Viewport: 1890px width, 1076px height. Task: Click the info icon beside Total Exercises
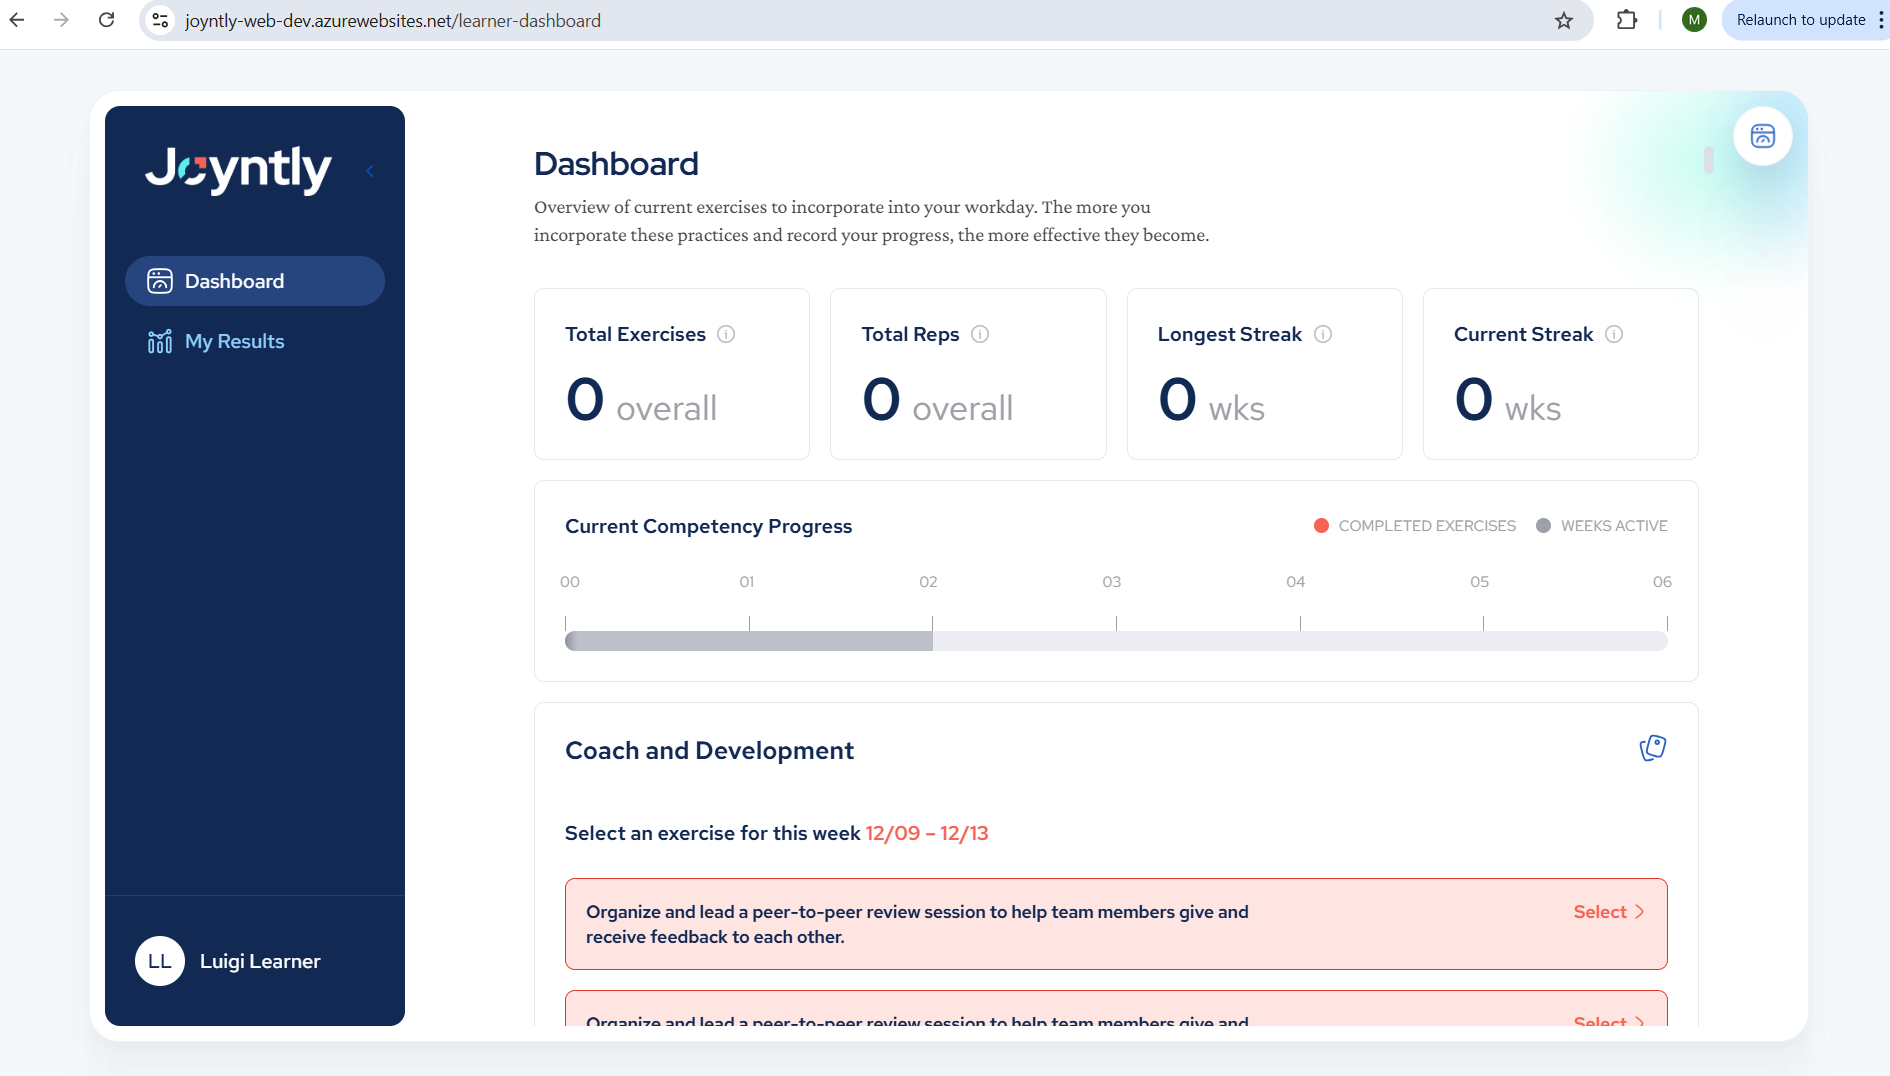point(726,334)
